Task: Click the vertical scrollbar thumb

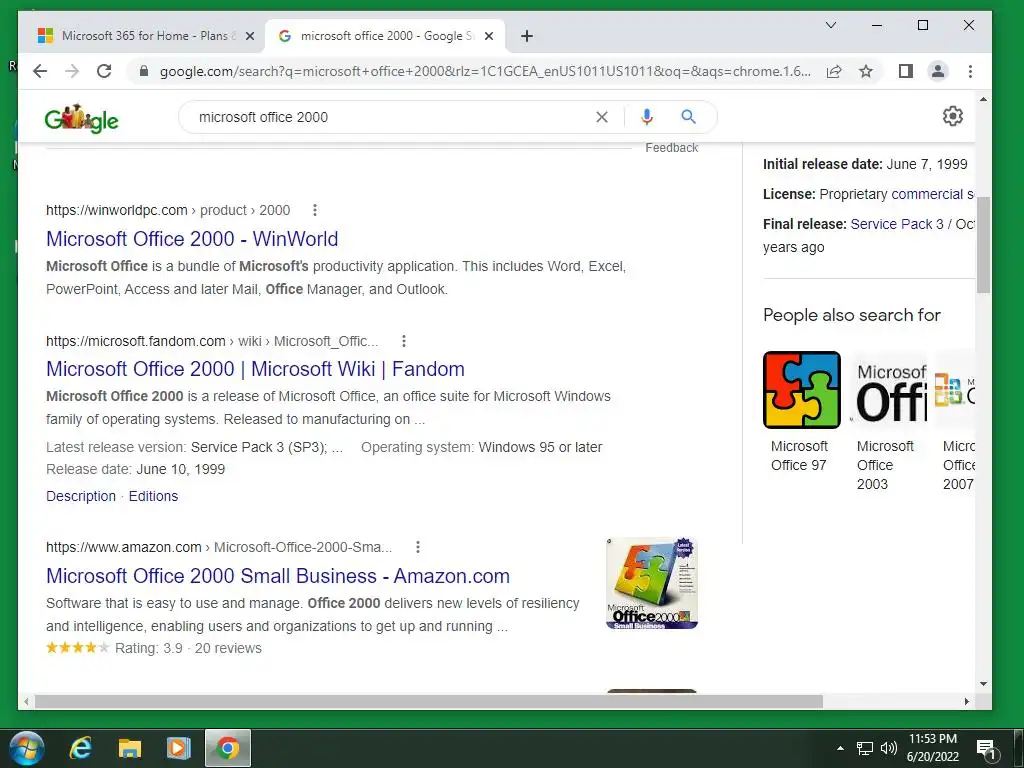Action: coord(984,245)
